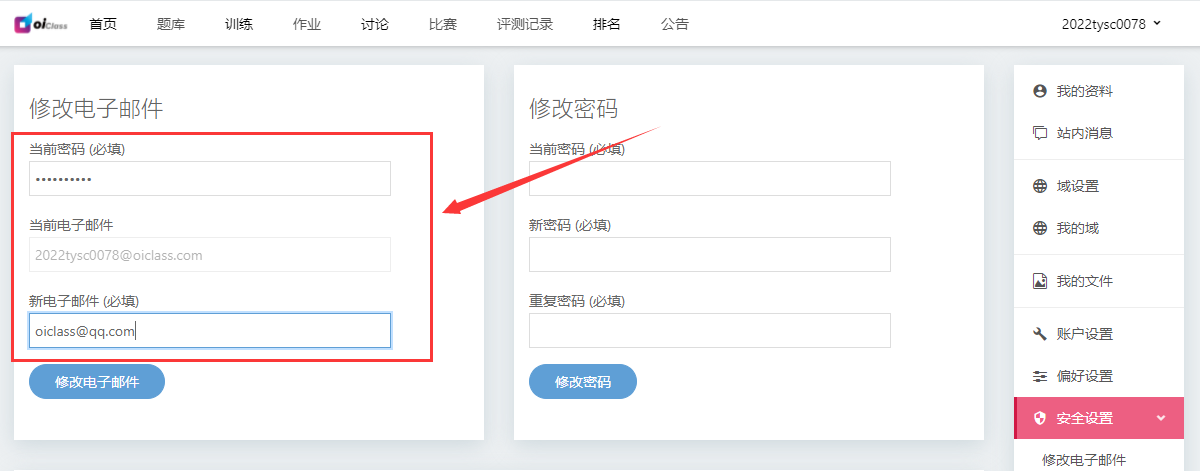Open 评测记录 in the top navigation

click(525, 24)
